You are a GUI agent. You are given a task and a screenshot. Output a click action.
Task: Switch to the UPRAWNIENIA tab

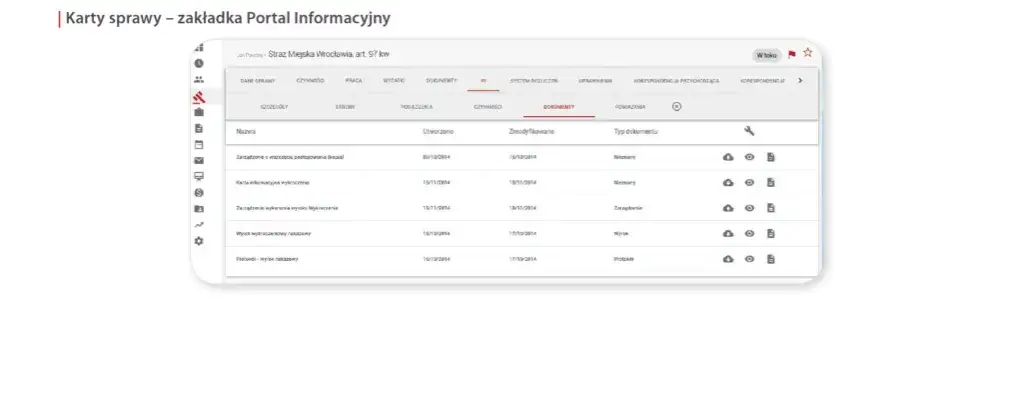pos(595,81)
